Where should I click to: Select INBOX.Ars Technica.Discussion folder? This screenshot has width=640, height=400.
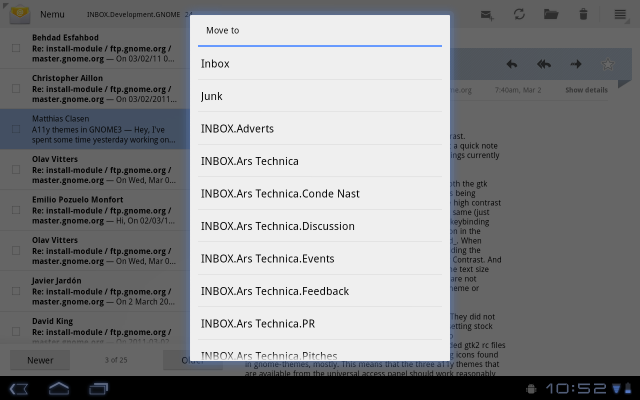click(320, 226)
